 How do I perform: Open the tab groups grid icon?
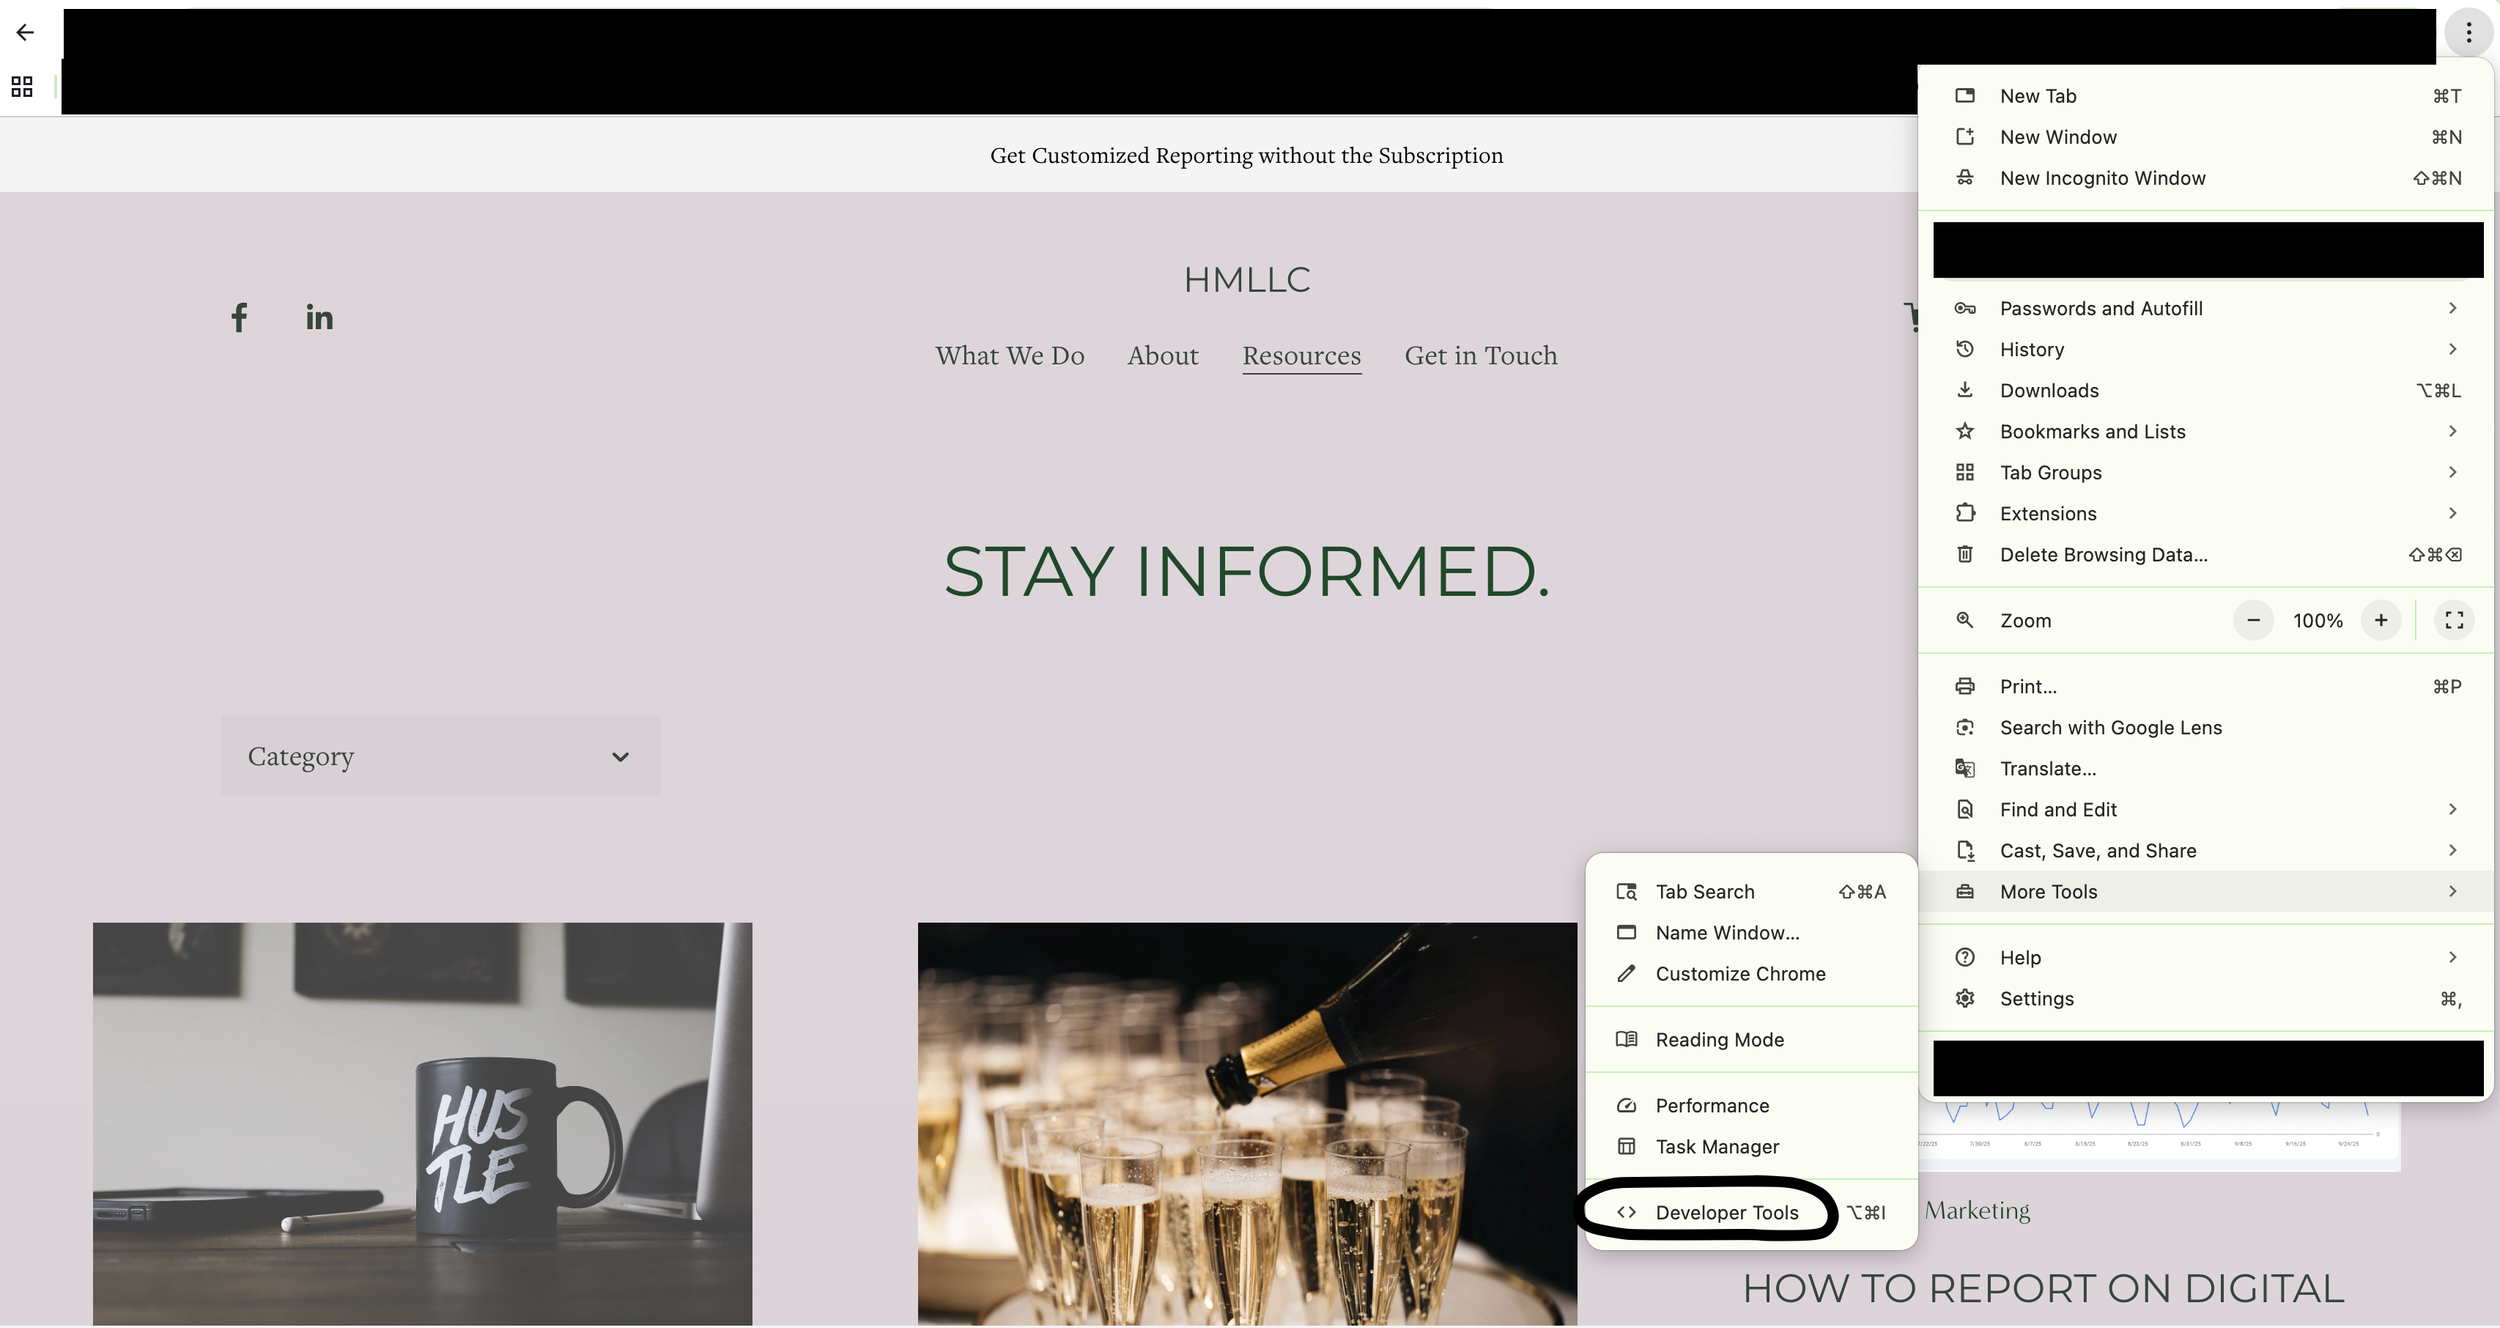22,87
